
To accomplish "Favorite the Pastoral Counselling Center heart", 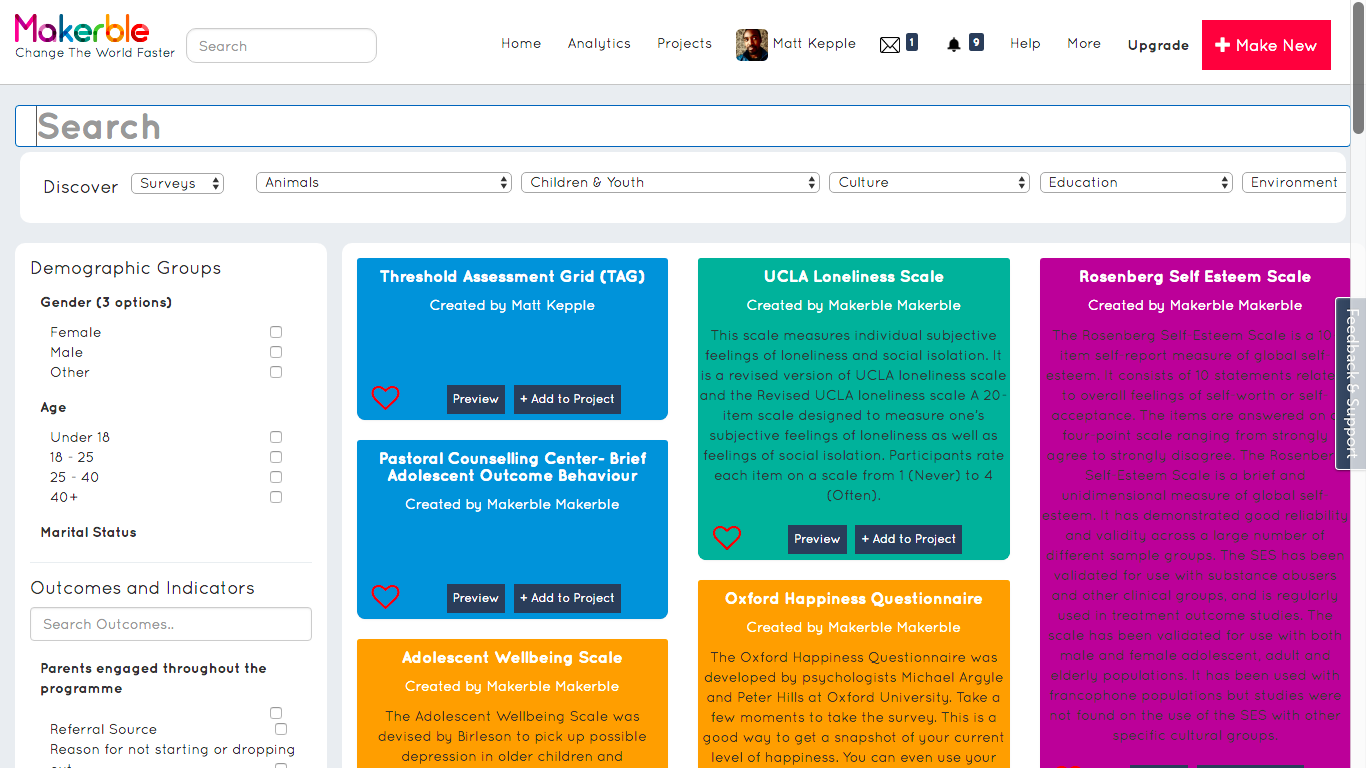I will pyautogui.click(x=385, y=597).
